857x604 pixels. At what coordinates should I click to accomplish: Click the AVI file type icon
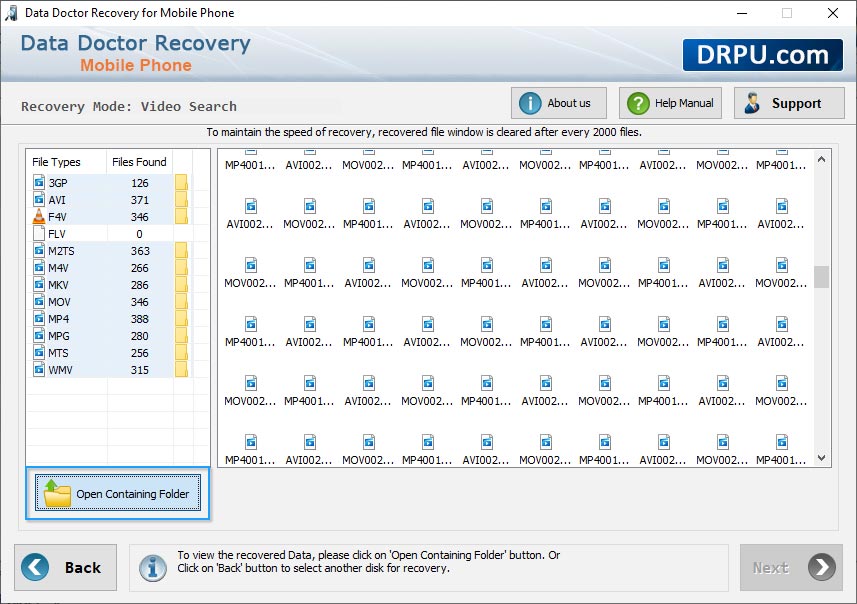click(x=39, y=199)
